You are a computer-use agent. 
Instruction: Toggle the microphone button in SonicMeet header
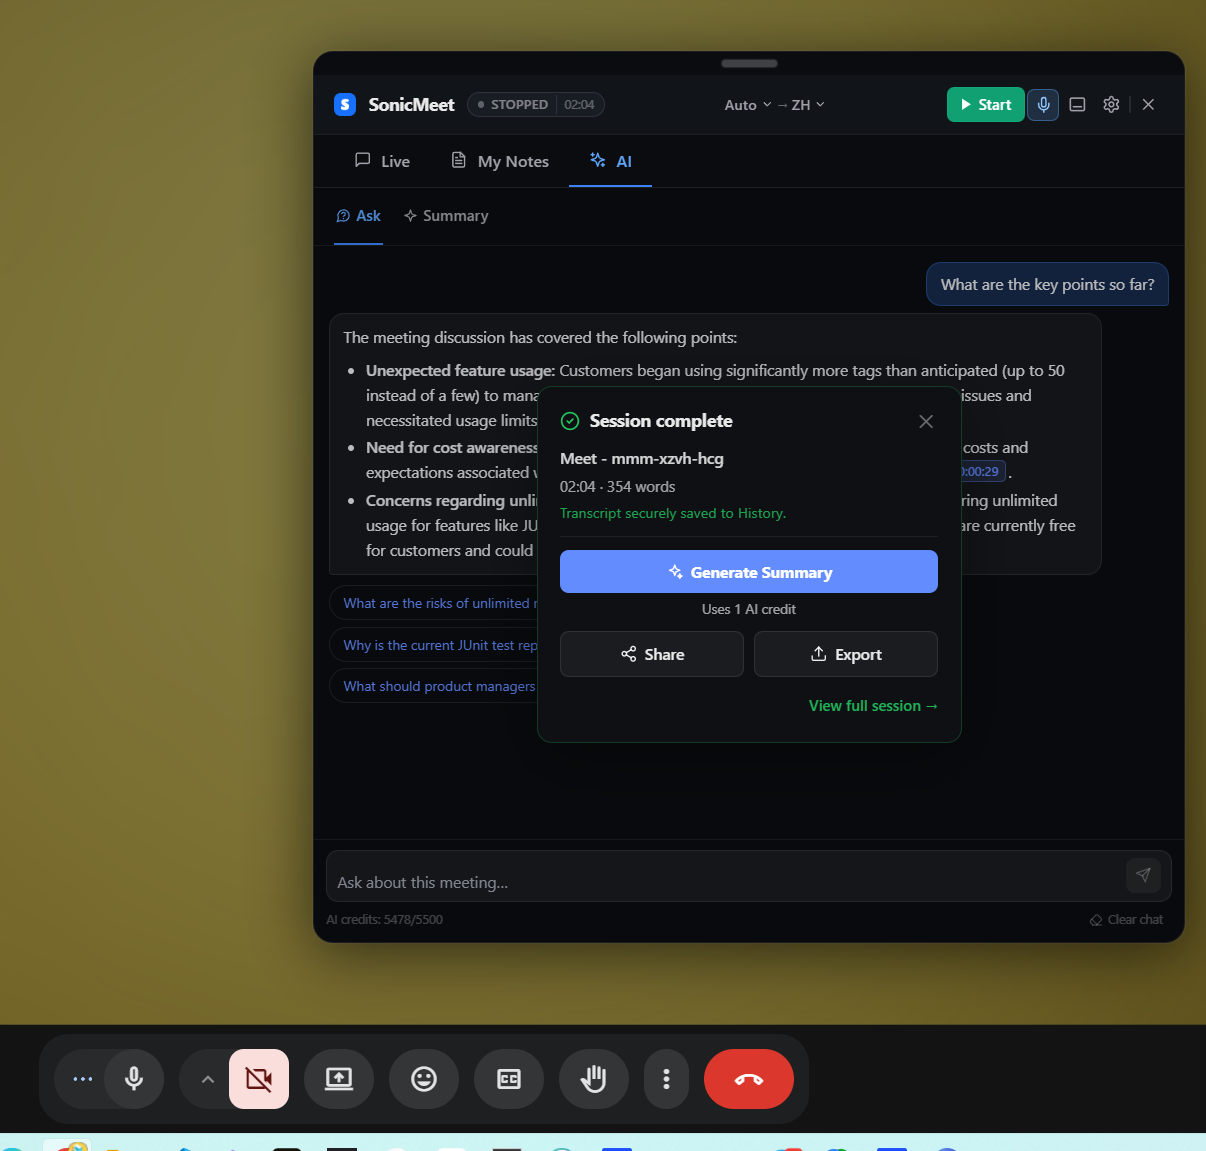pyautogui.click(x=1043, y=104)
